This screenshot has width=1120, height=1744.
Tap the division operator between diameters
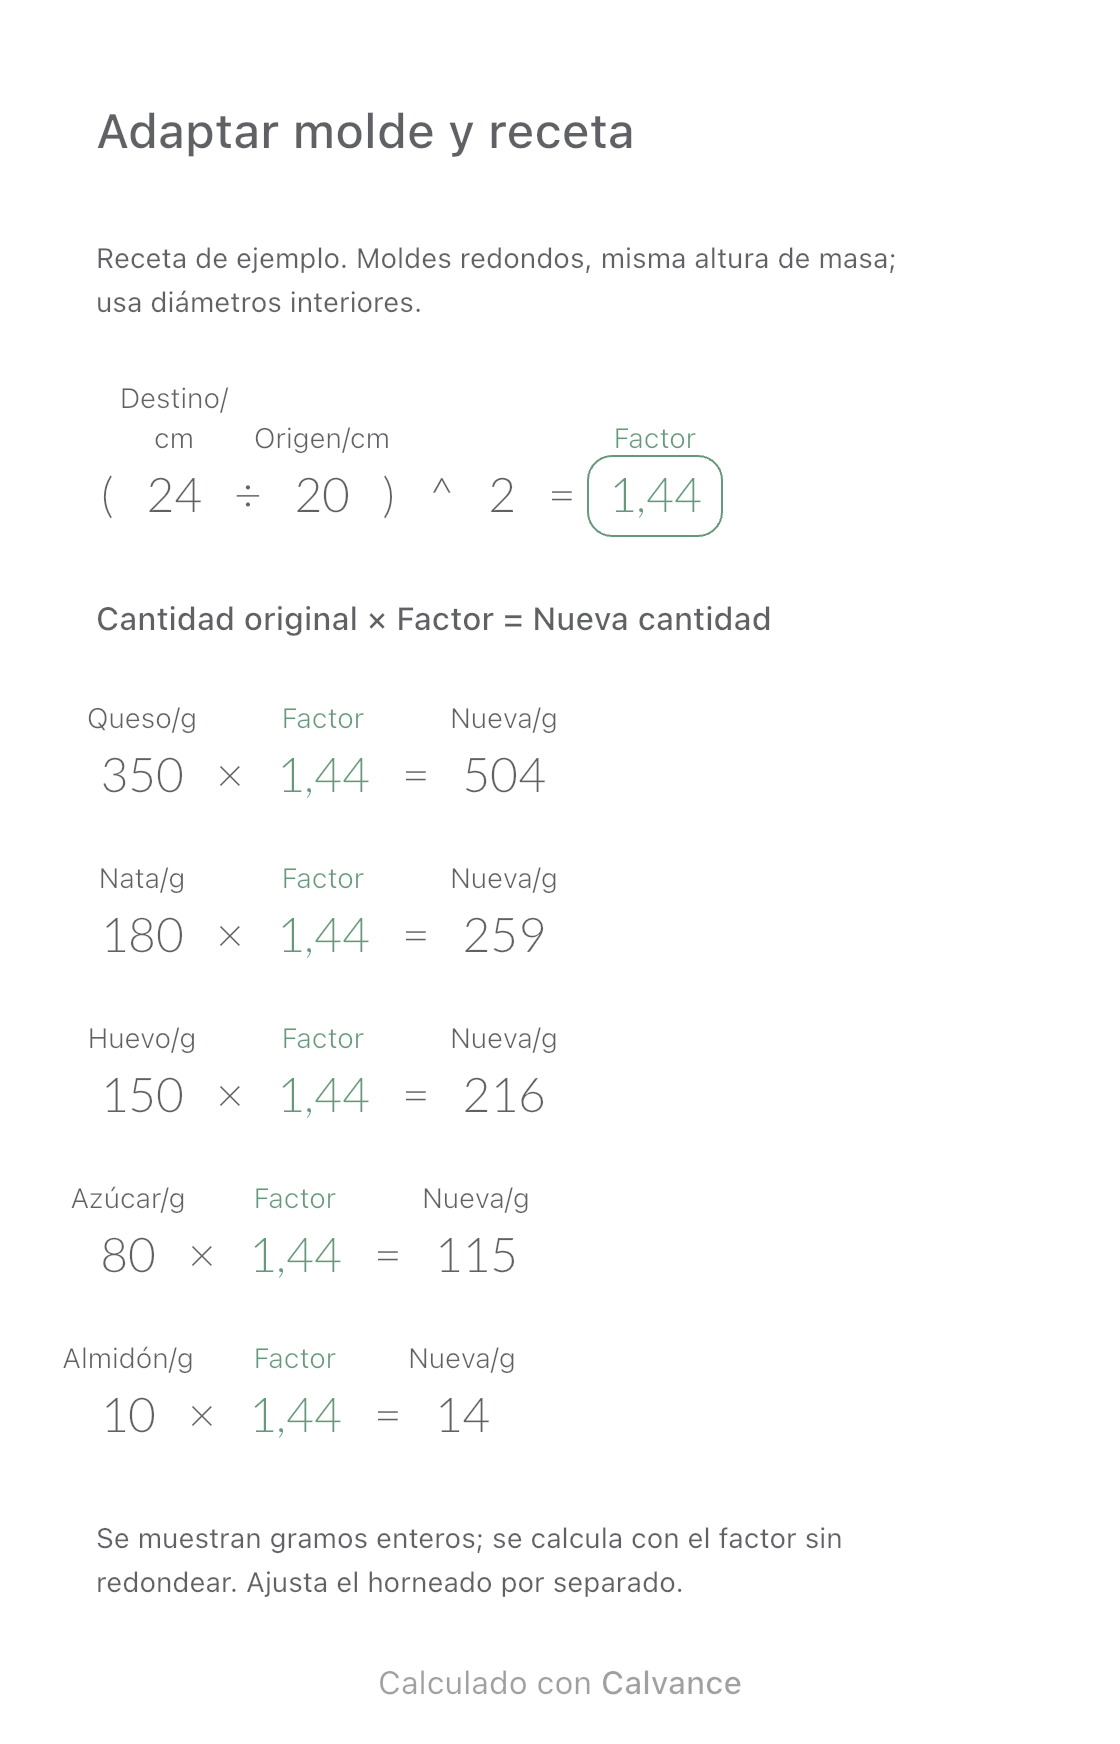coord(248,496)
